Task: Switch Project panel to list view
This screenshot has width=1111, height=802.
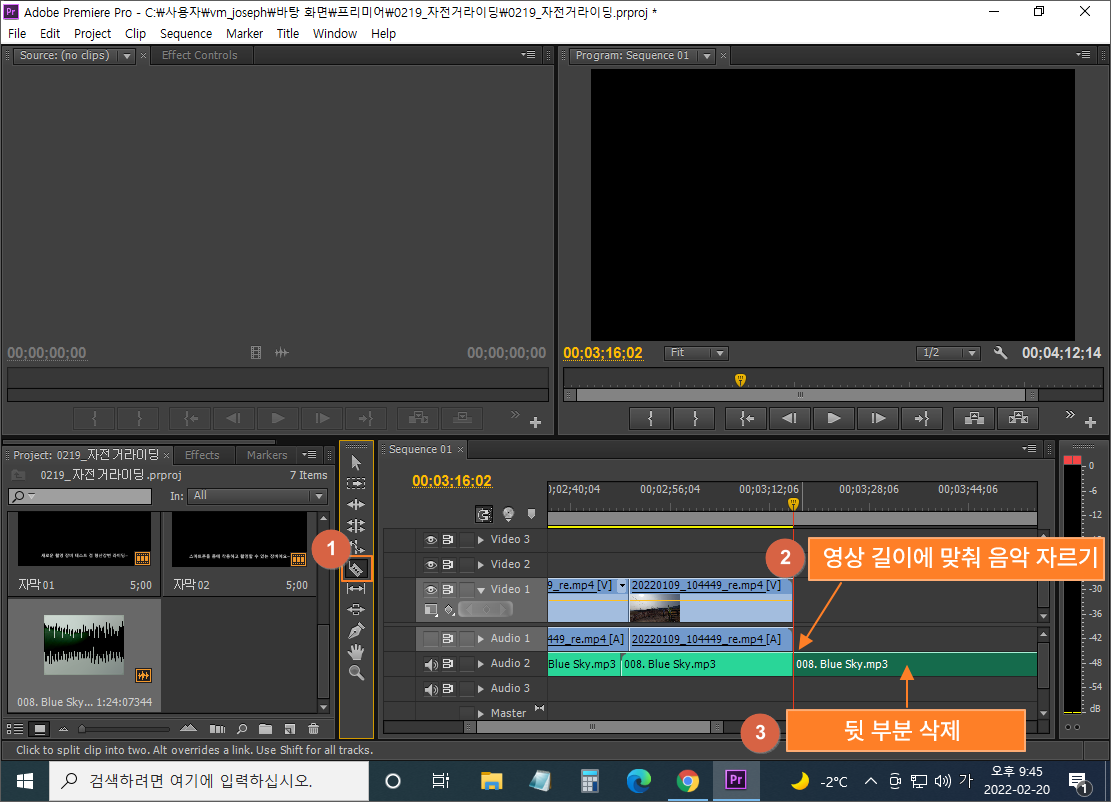Action: 14,728
